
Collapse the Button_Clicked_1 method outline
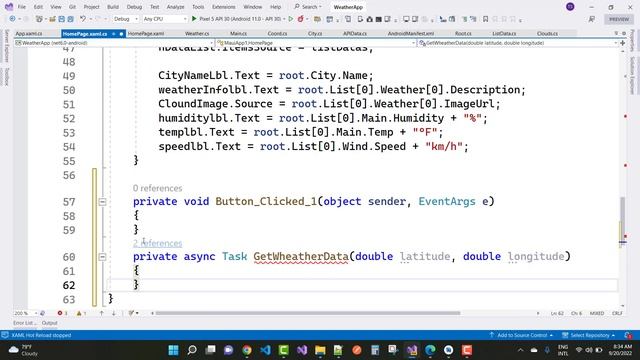coord(102,202)
